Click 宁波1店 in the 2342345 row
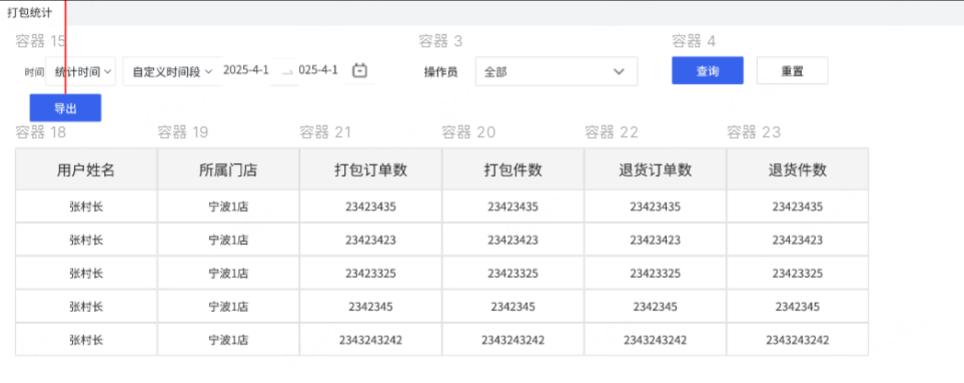 (228, 306)
